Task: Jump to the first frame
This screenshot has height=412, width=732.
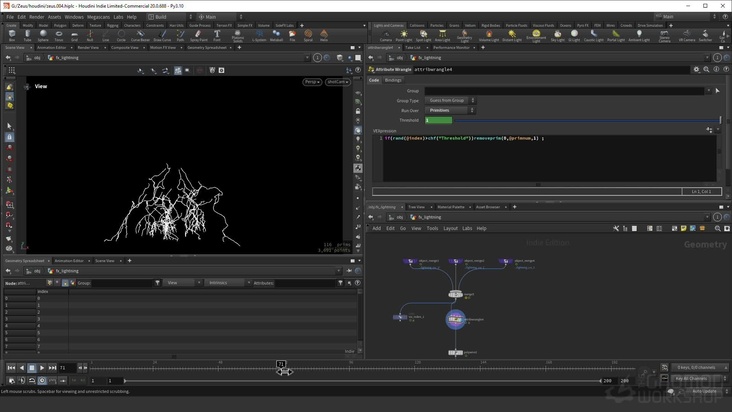Action: click(x=11, y=368)
